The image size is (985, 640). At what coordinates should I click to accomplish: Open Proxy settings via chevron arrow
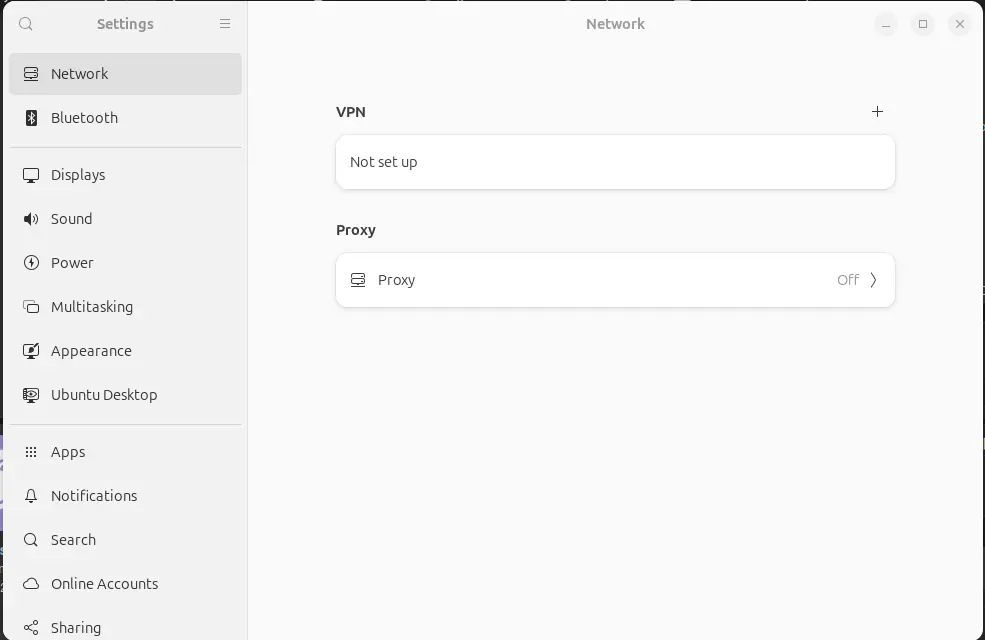pyautogui.click(x=873, y=280)
